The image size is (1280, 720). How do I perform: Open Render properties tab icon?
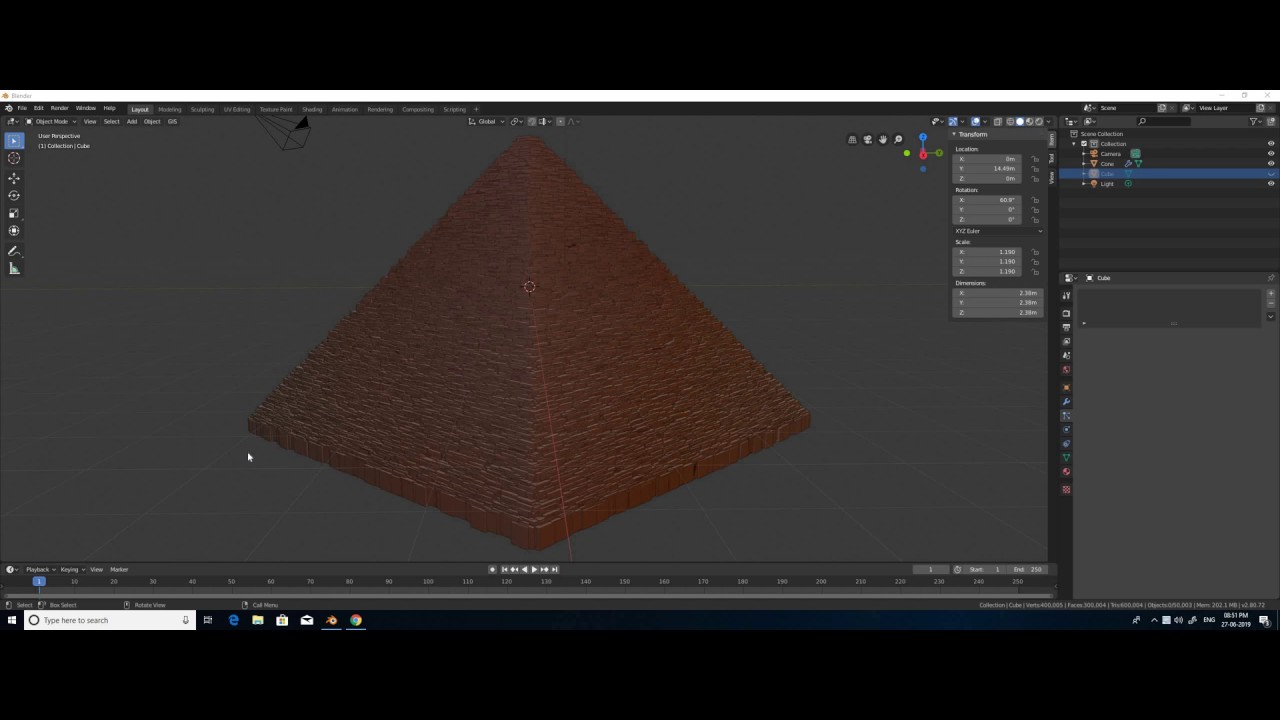click(x=1066, y=313)
